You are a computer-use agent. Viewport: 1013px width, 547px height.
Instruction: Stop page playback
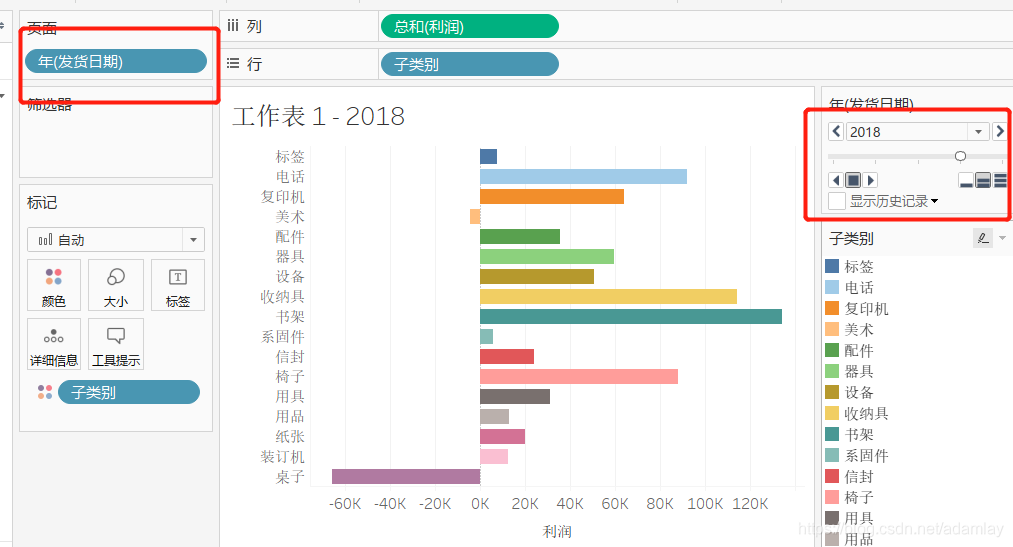click(x=853, y=180)
